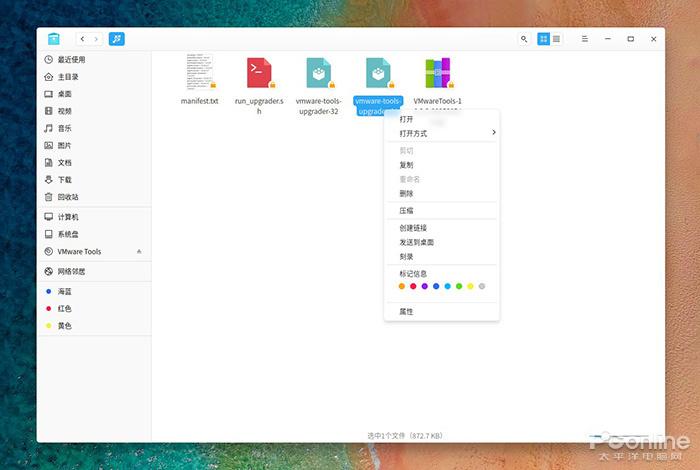
Task: Open the 下载 downloads folder in sidebar
Action: click(x=64, y=180)
